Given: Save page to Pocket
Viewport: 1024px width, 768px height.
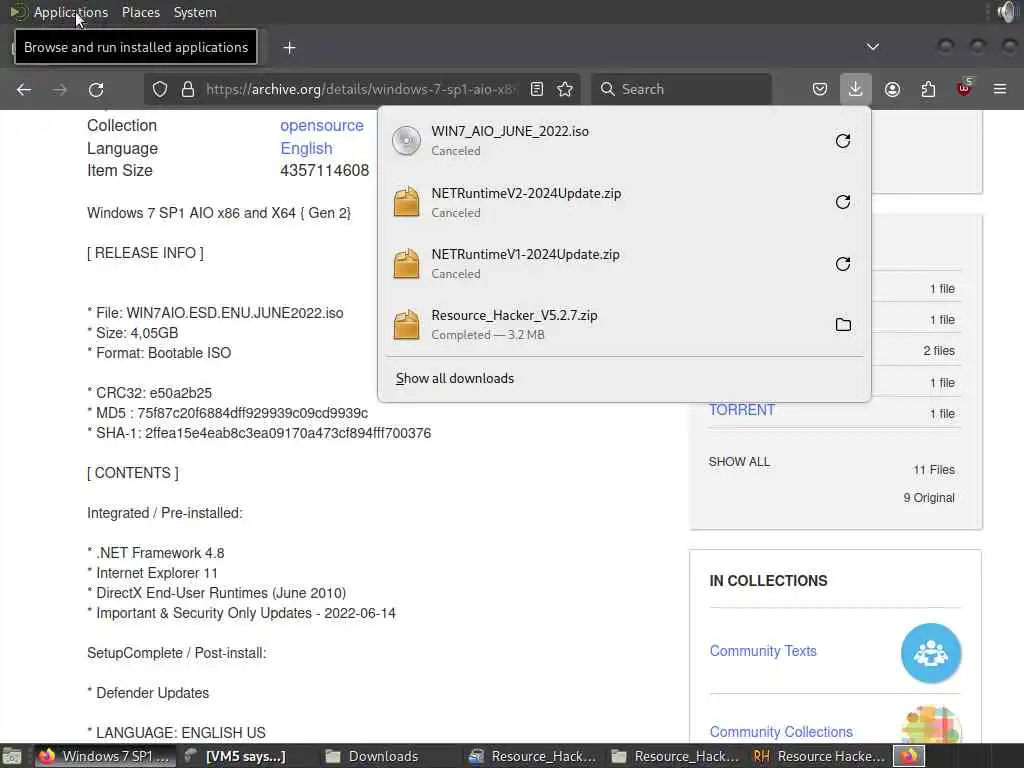Looking at the screenshot, I should point(820,89).
